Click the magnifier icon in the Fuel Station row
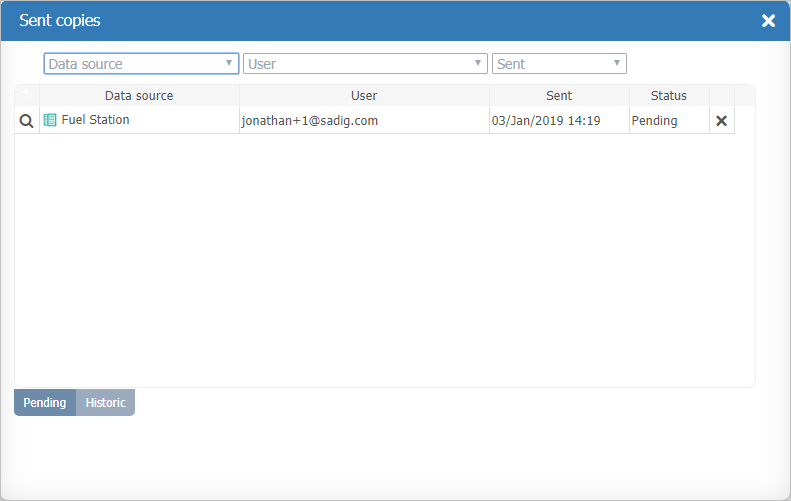The height and width of the screenshot is (501, 791). coord(27,121)
